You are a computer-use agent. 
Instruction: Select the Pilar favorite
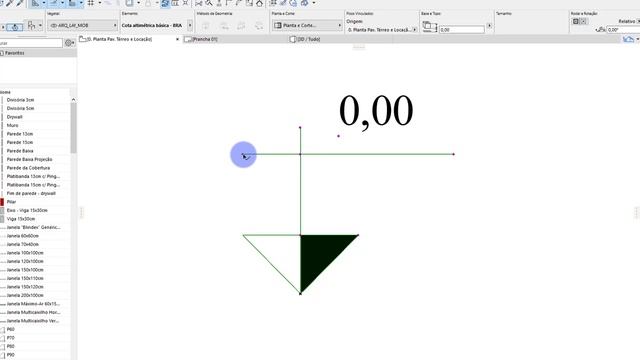pyautogui.click(x=11, y=202)
